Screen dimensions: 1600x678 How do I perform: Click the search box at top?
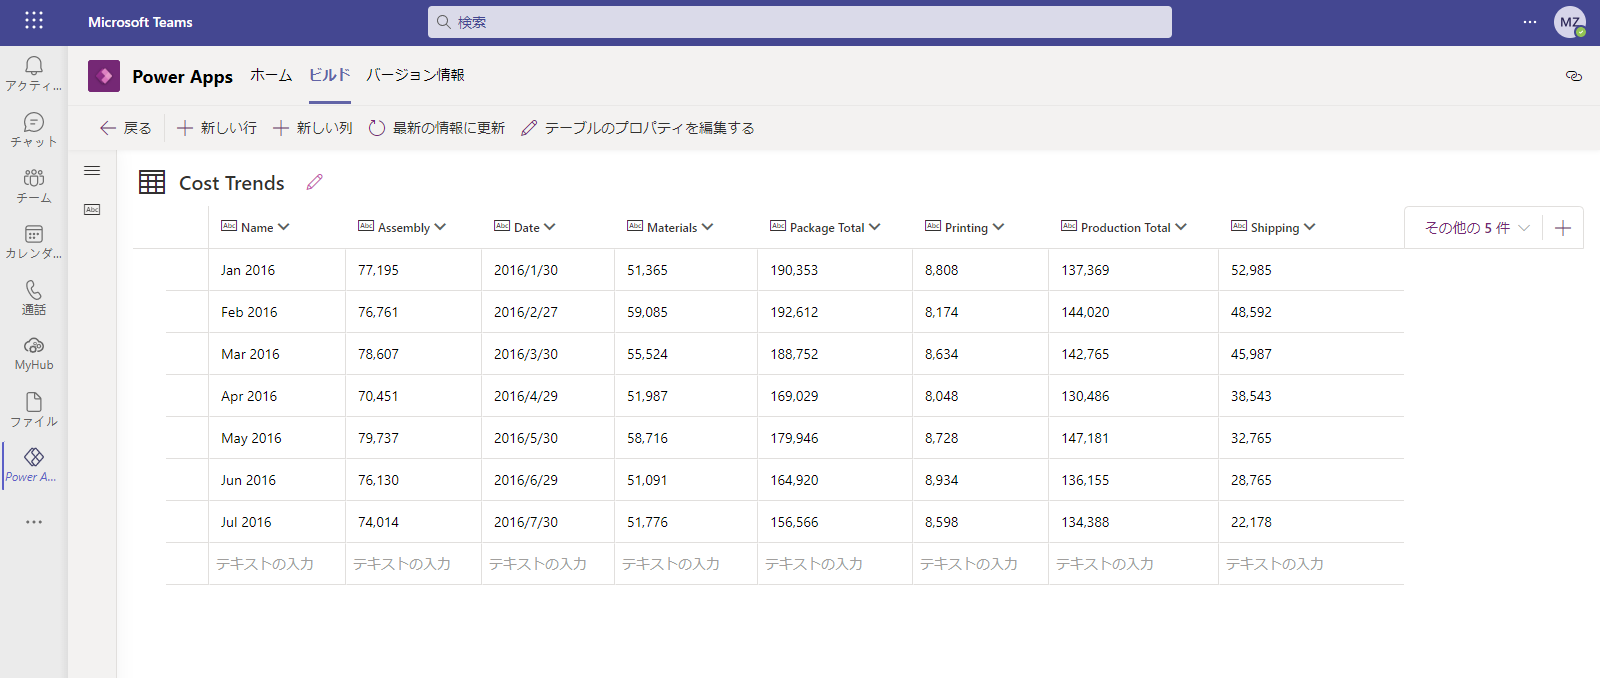point(800,22)
